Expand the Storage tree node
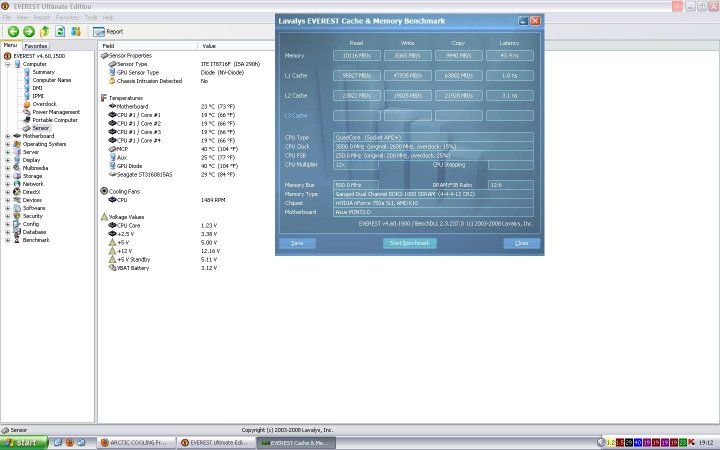This screenshot has height=450, width=720. coord(8,176)
